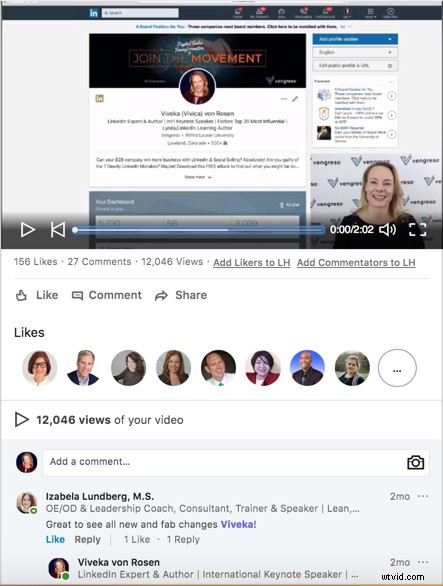This screenshot has width=443, height=586.
Task: Open eighth liker outdoors avatar
Action: pos(352,368)
